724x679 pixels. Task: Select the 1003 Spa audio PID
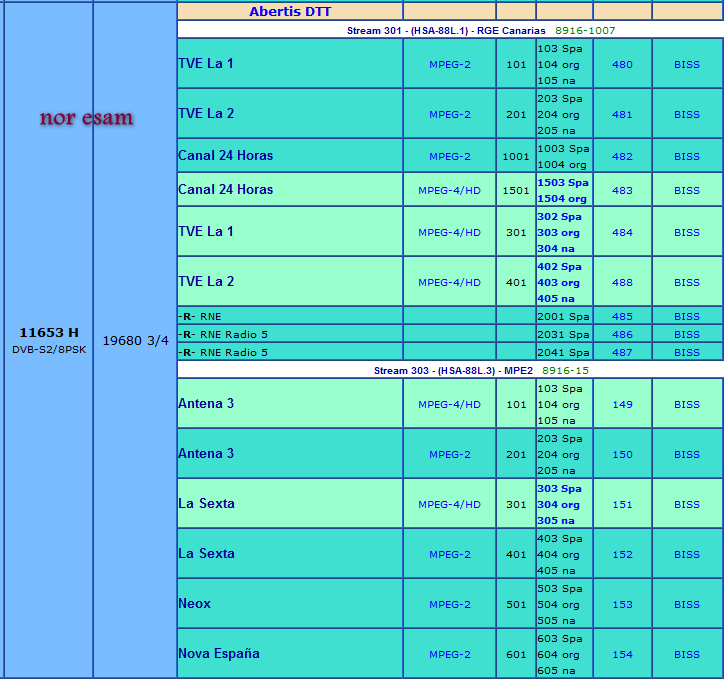click(563, 149)
